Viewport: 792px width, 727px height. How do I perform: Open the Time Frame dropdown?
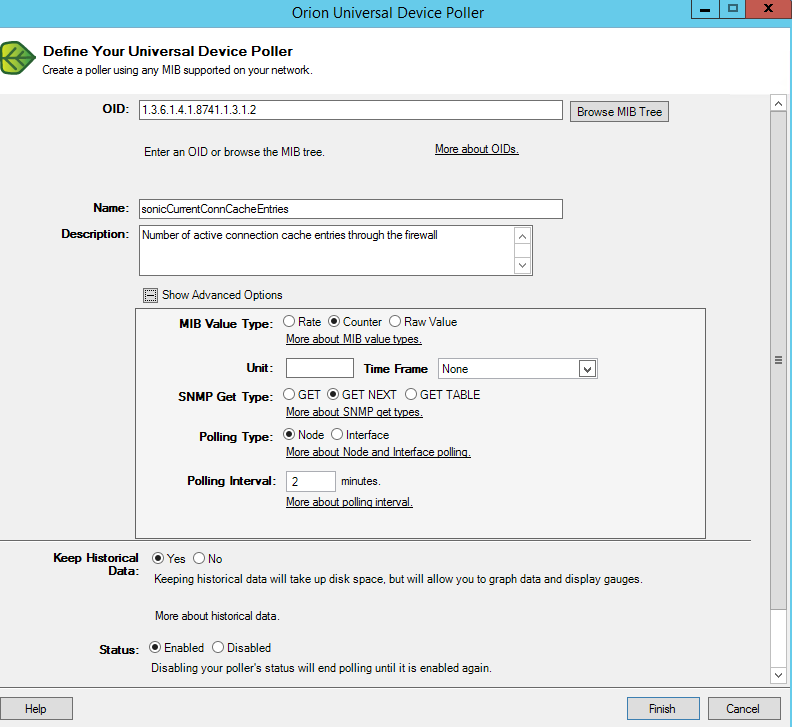click(x=587, y=369)
